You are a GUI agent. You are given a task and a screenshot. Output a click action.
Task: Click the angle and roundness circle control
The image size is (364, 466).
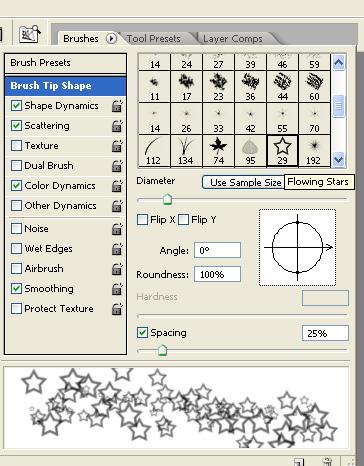pos(298,247)
